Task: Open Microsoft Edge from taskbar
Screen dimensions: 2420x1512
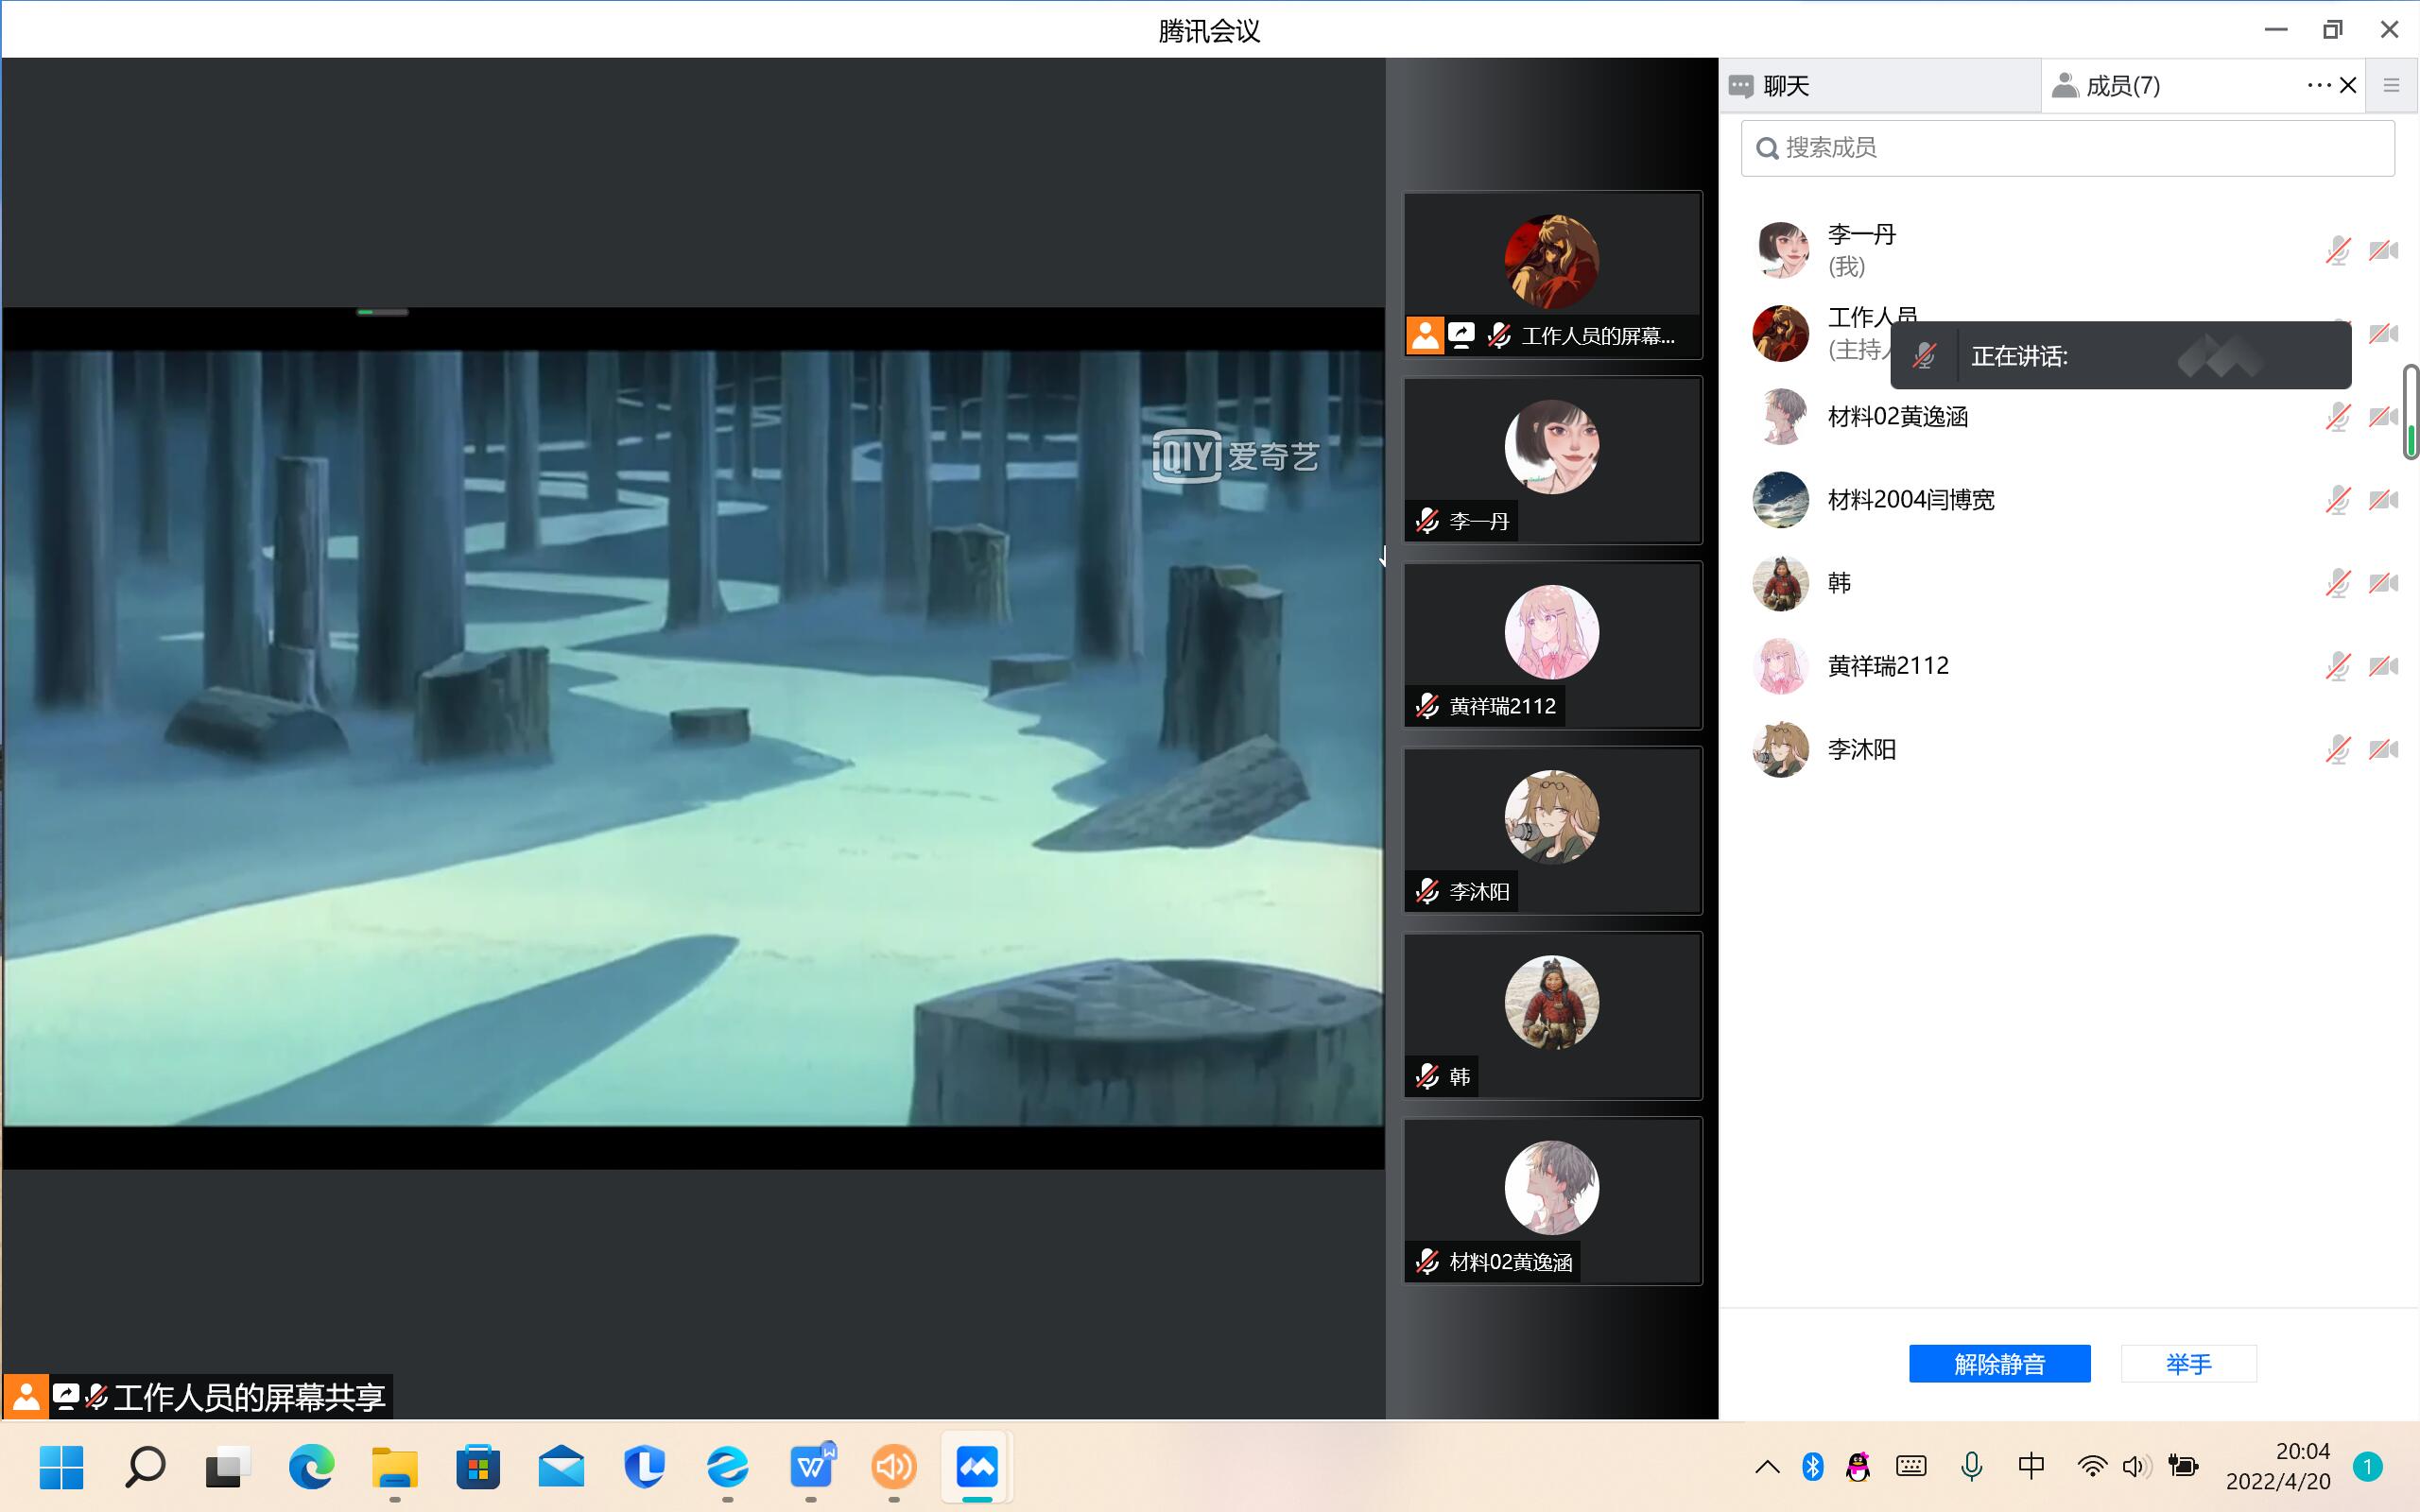Action: (311, 1467)
